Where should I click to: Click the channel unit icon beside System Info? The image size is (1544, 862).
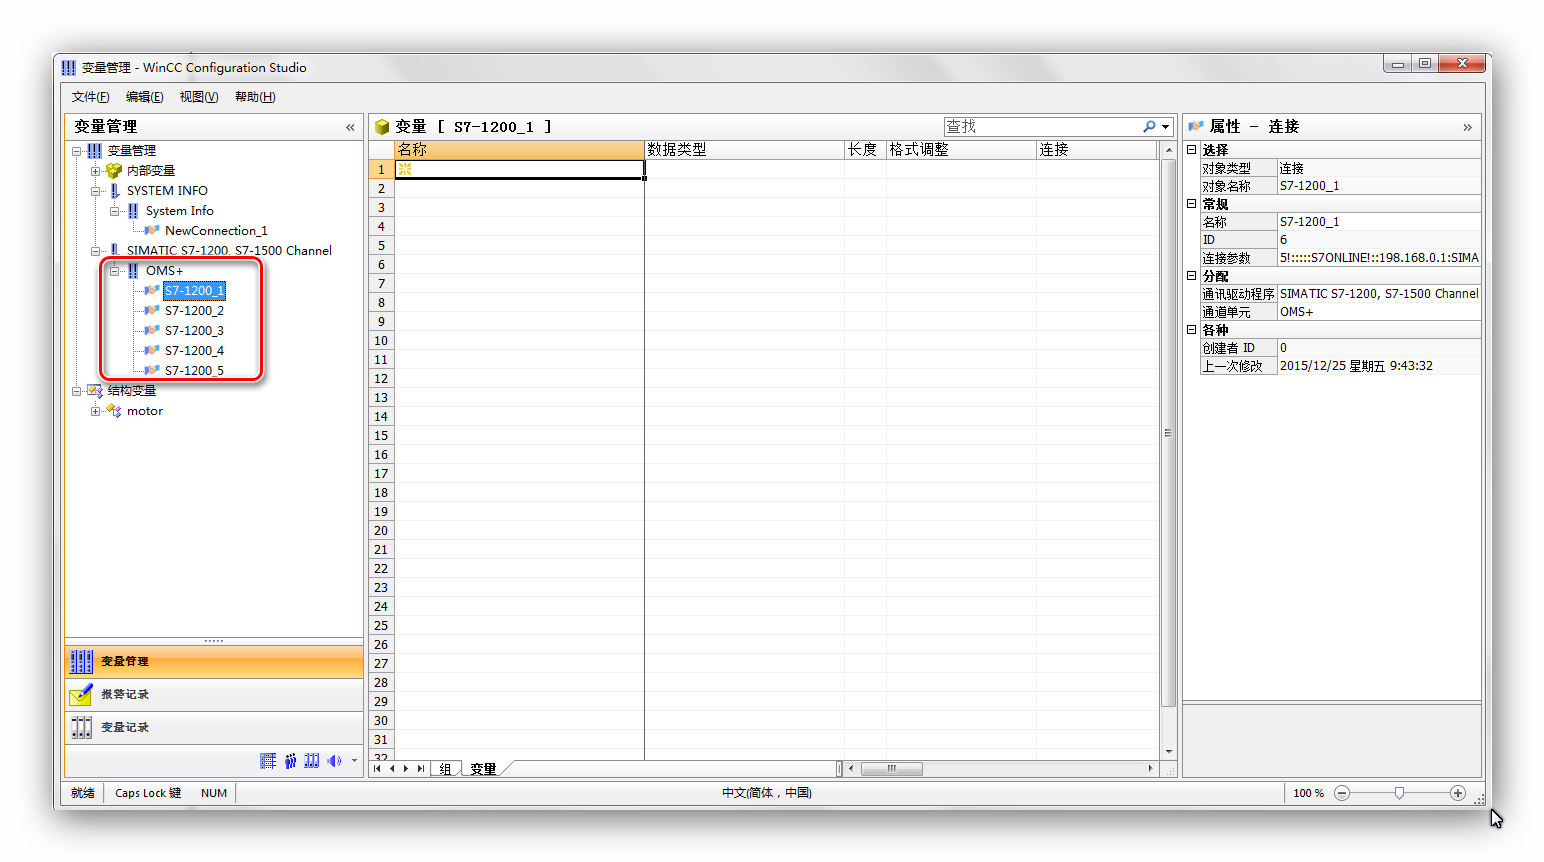tap(133, 210)
